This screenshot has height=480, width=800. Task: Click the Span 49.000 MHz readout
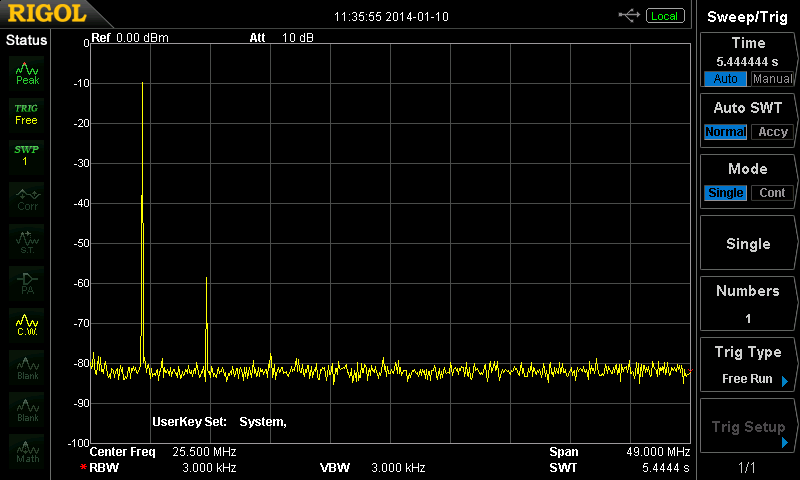619,452
